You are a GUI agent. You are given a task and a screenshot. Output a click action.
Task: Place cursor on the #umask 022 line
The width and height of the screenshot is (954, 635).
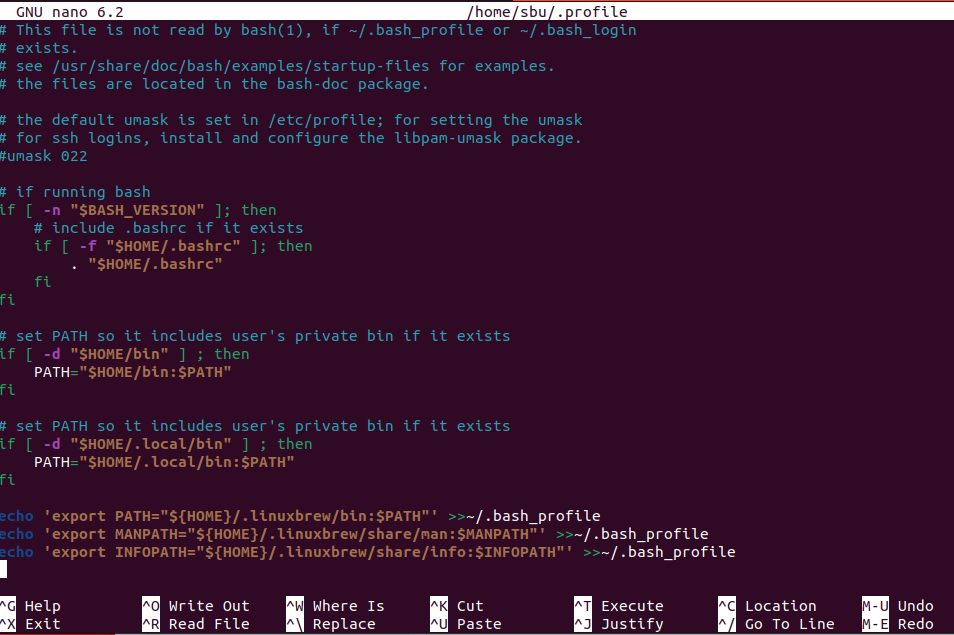(44, 156)
